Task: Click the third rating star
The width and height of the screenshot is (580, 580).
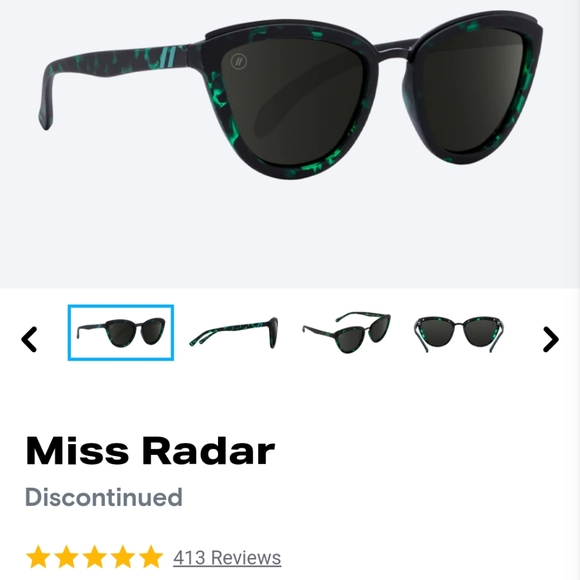Action: [95, 556]
